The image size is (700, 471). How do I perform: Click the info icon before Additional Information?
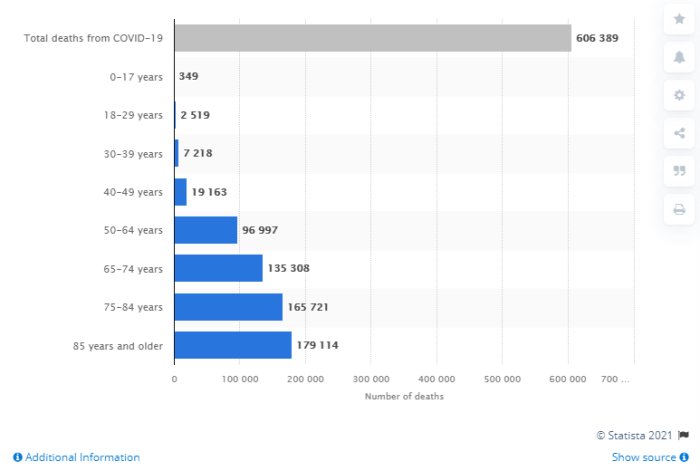tap(17, 457)
